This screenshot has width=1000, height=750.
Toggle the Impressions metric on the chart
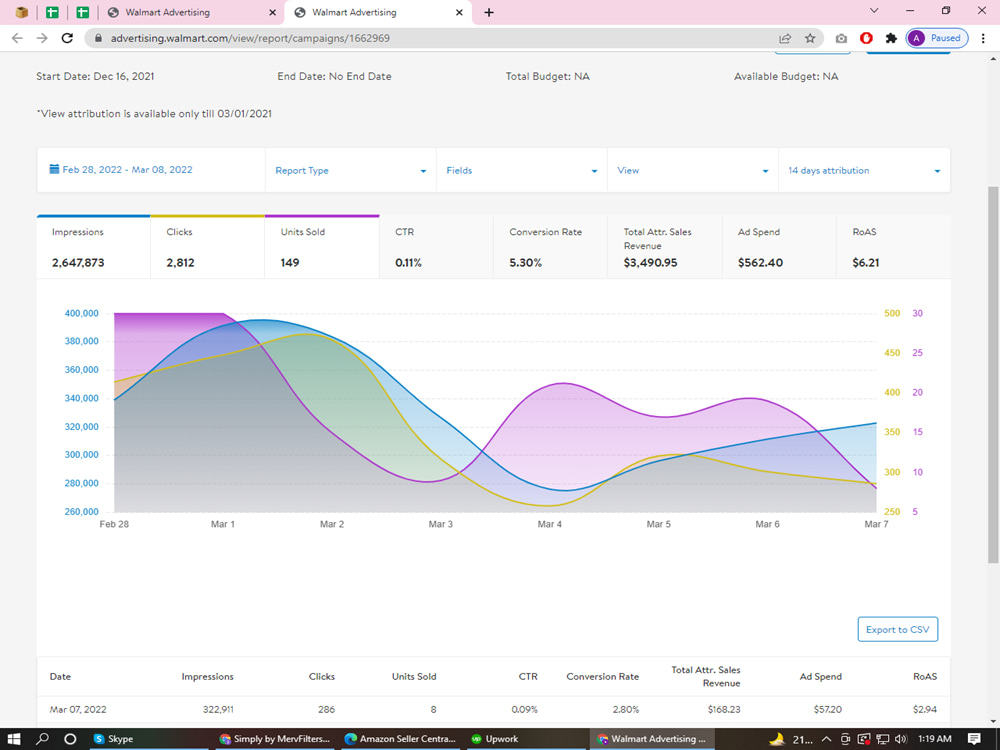[93, 247]
